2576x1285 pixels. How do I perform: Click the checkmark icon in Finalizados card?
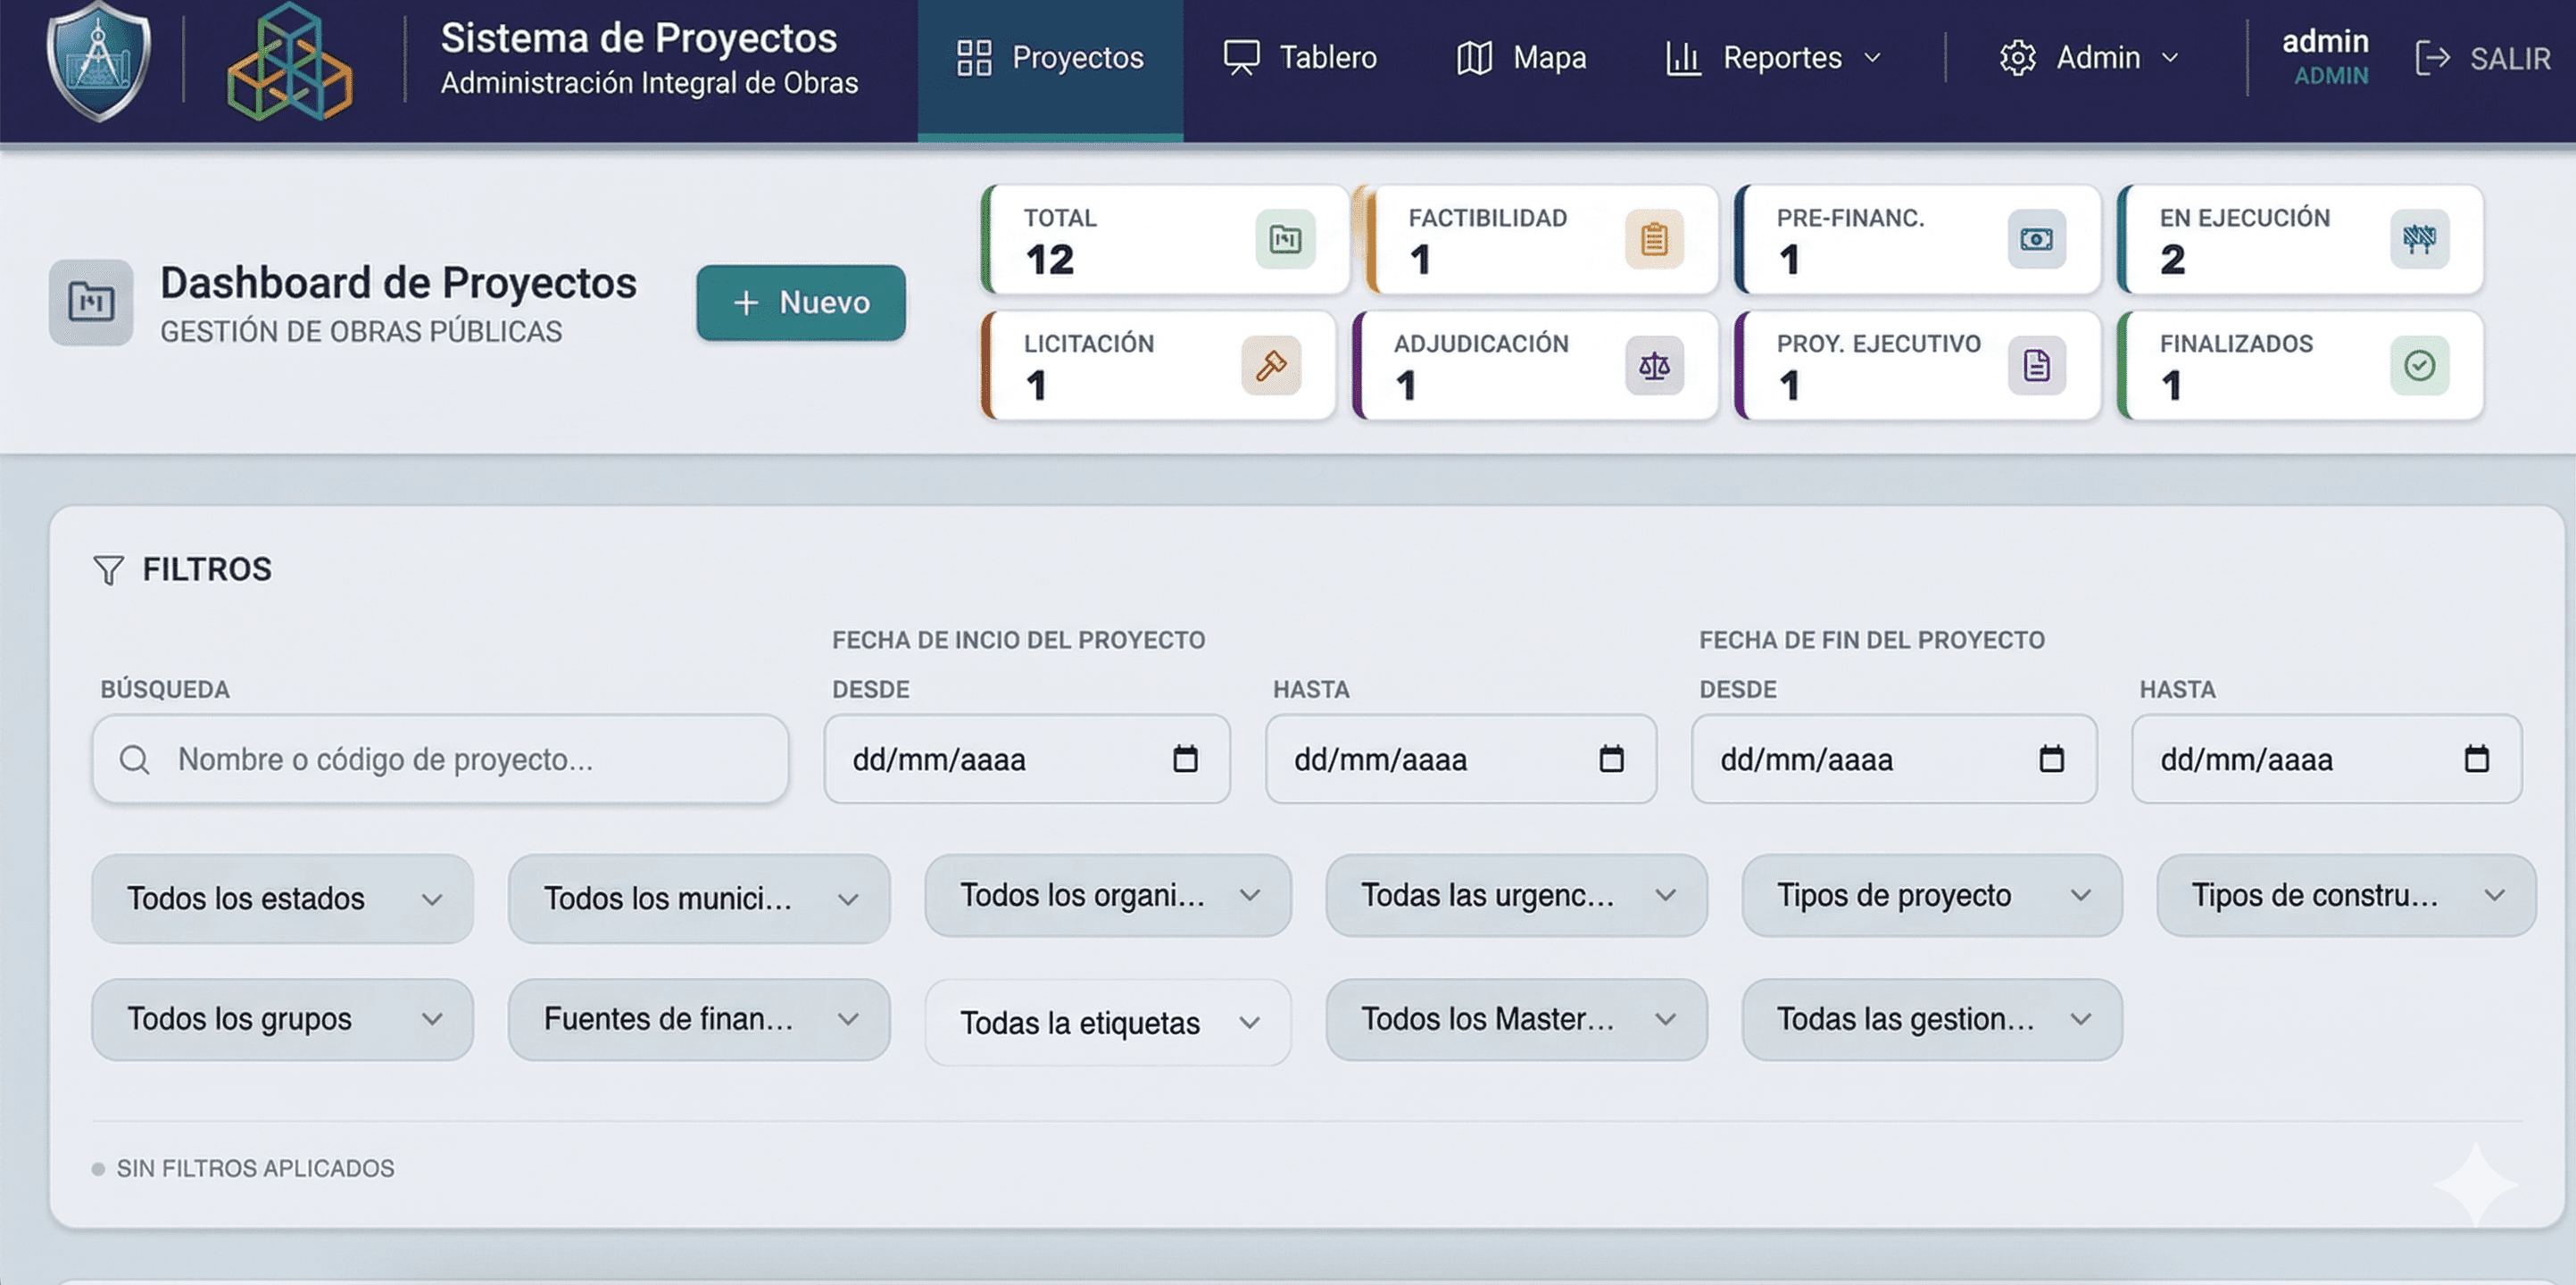coord(2419,365)
